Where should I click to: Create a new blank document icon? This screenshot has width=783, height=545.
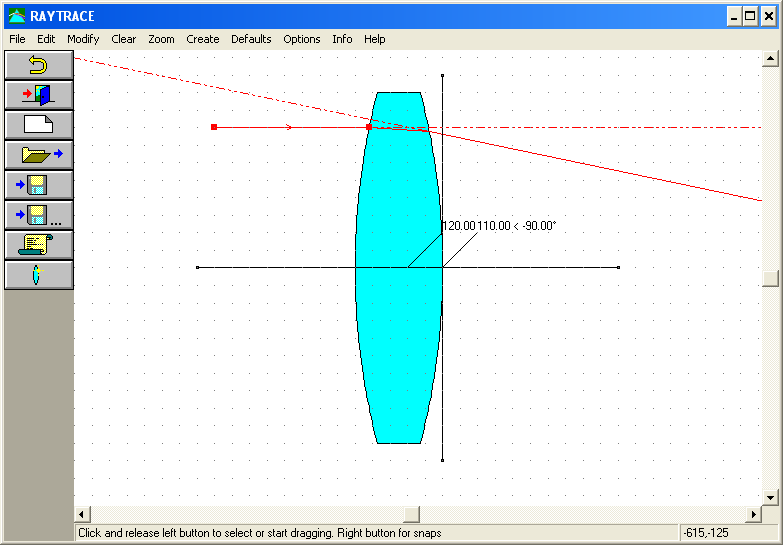39,125
